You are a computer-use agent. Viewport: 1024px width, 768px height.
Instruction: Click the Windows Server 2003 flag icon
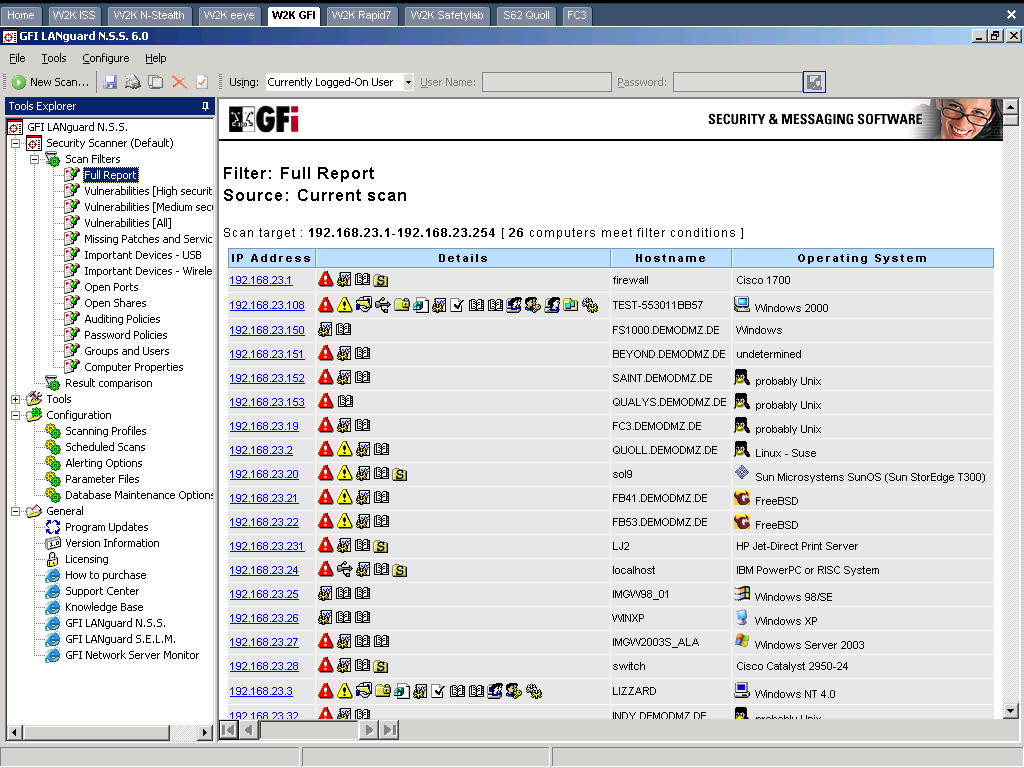click(x=741, y=641)
